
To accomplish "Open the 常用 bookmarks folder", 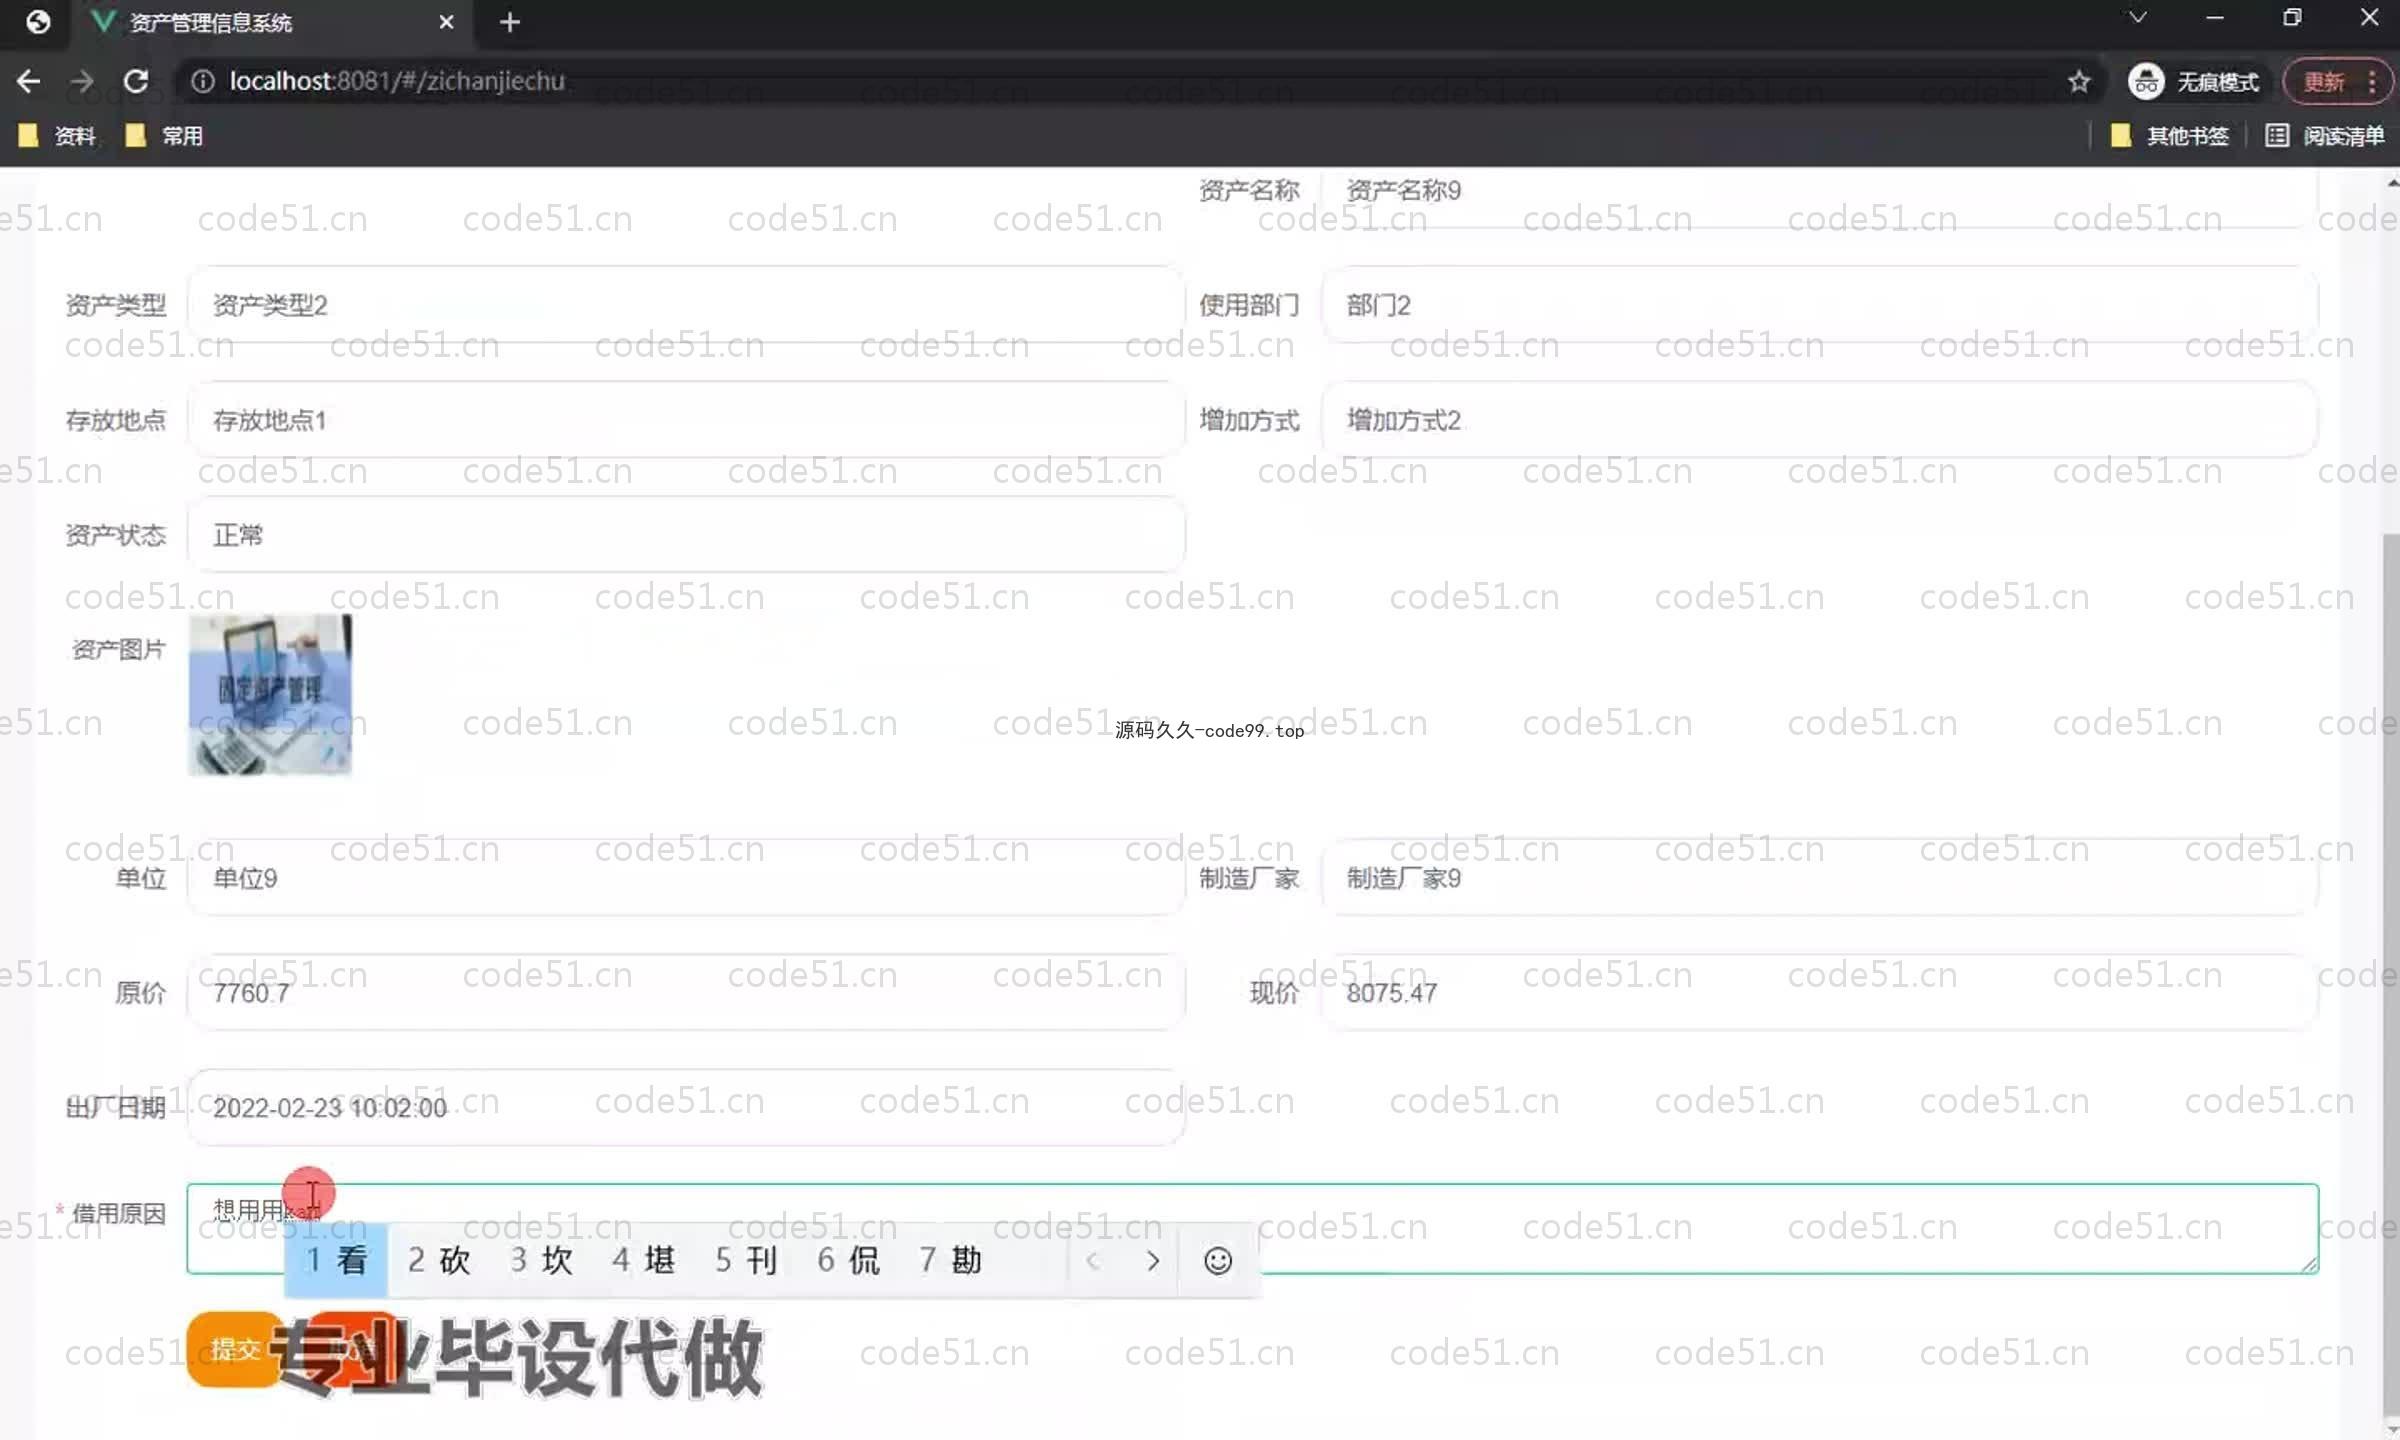I will 165,135.
